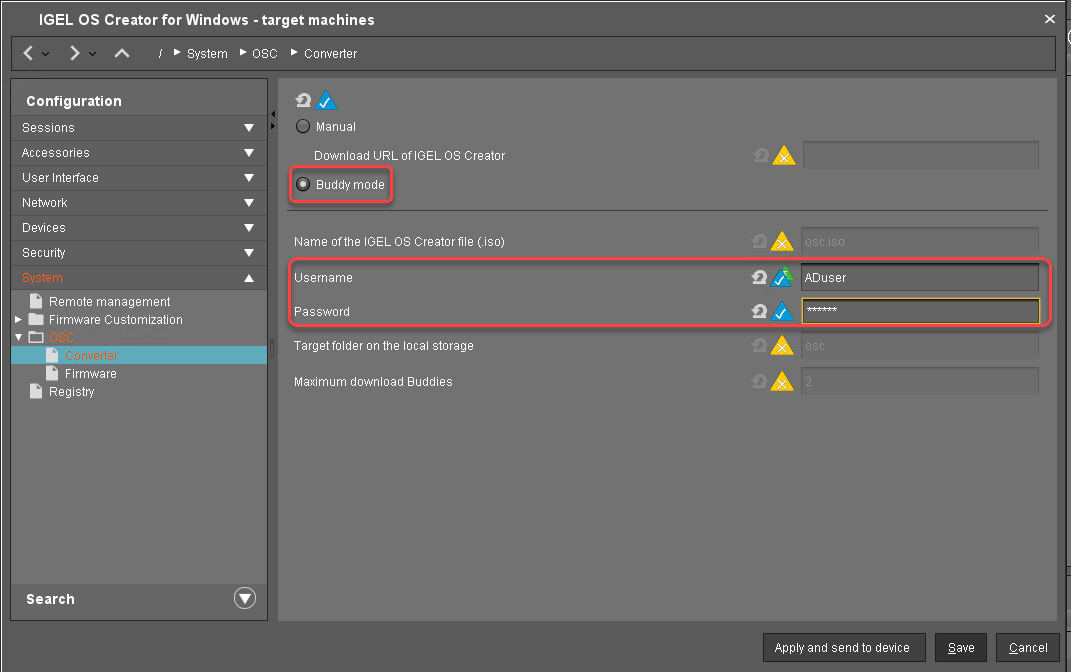
Task: Click the blue checkmark icon beside Password
Action: coord(783,311)
